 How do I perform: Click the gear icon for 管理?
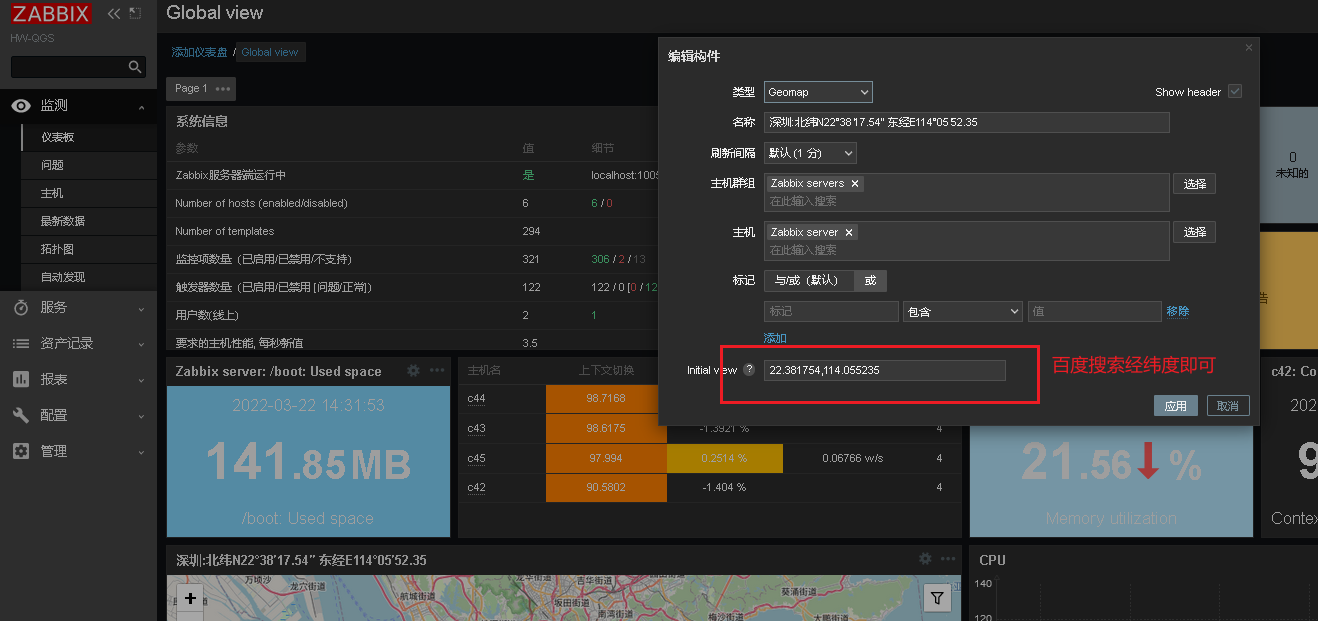(21, 451)
